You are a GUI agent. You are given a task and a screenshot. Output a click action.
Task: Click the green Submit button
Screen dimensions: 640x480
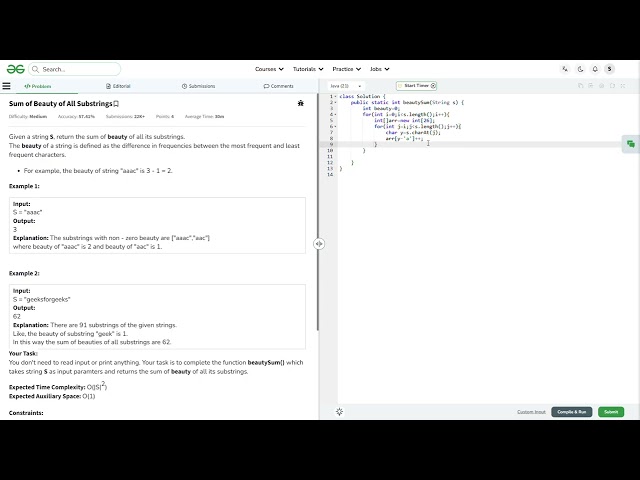point(611,412)
